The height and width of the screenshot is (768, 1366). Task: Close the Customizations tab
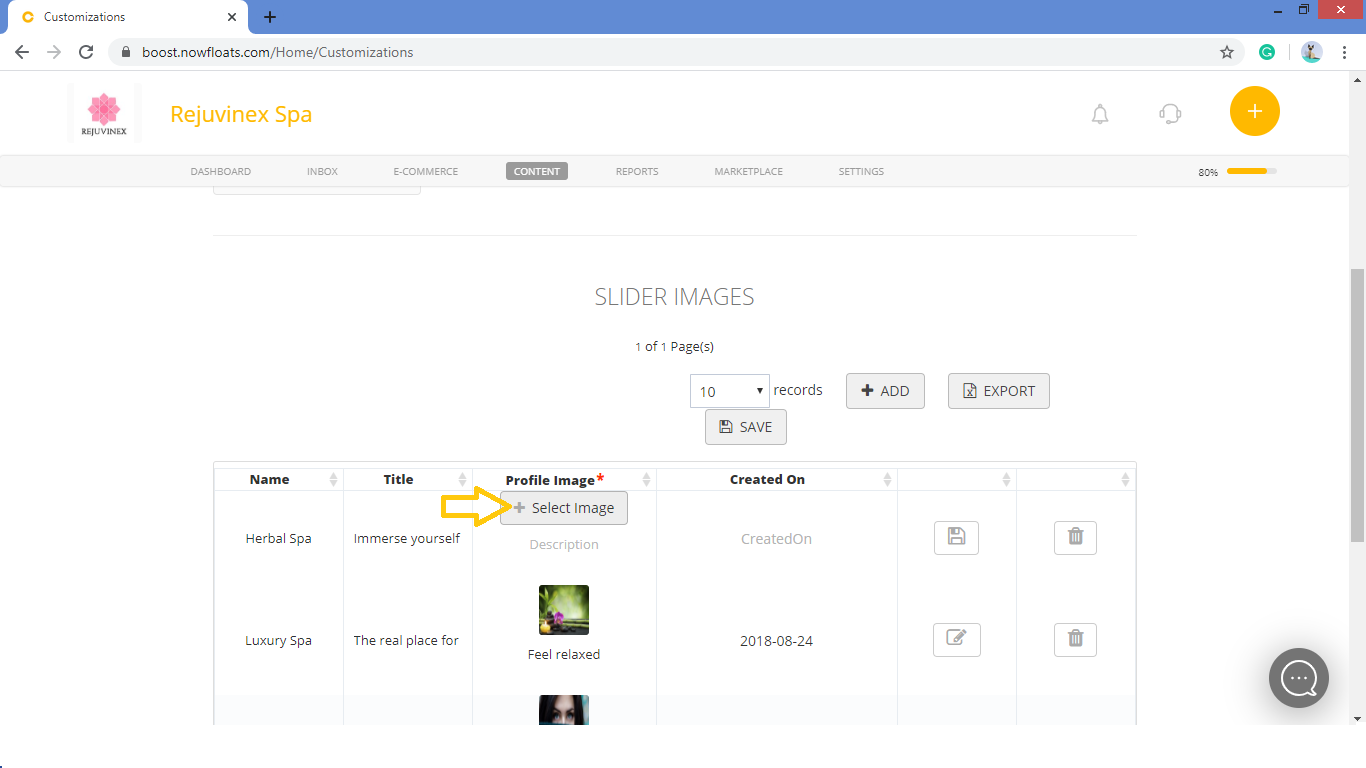232,17
